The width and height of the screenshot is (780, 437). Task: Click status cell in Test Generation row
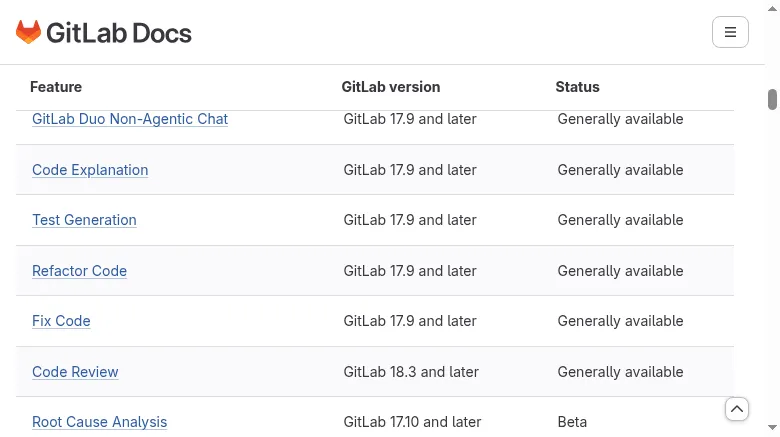click(620, 220)
